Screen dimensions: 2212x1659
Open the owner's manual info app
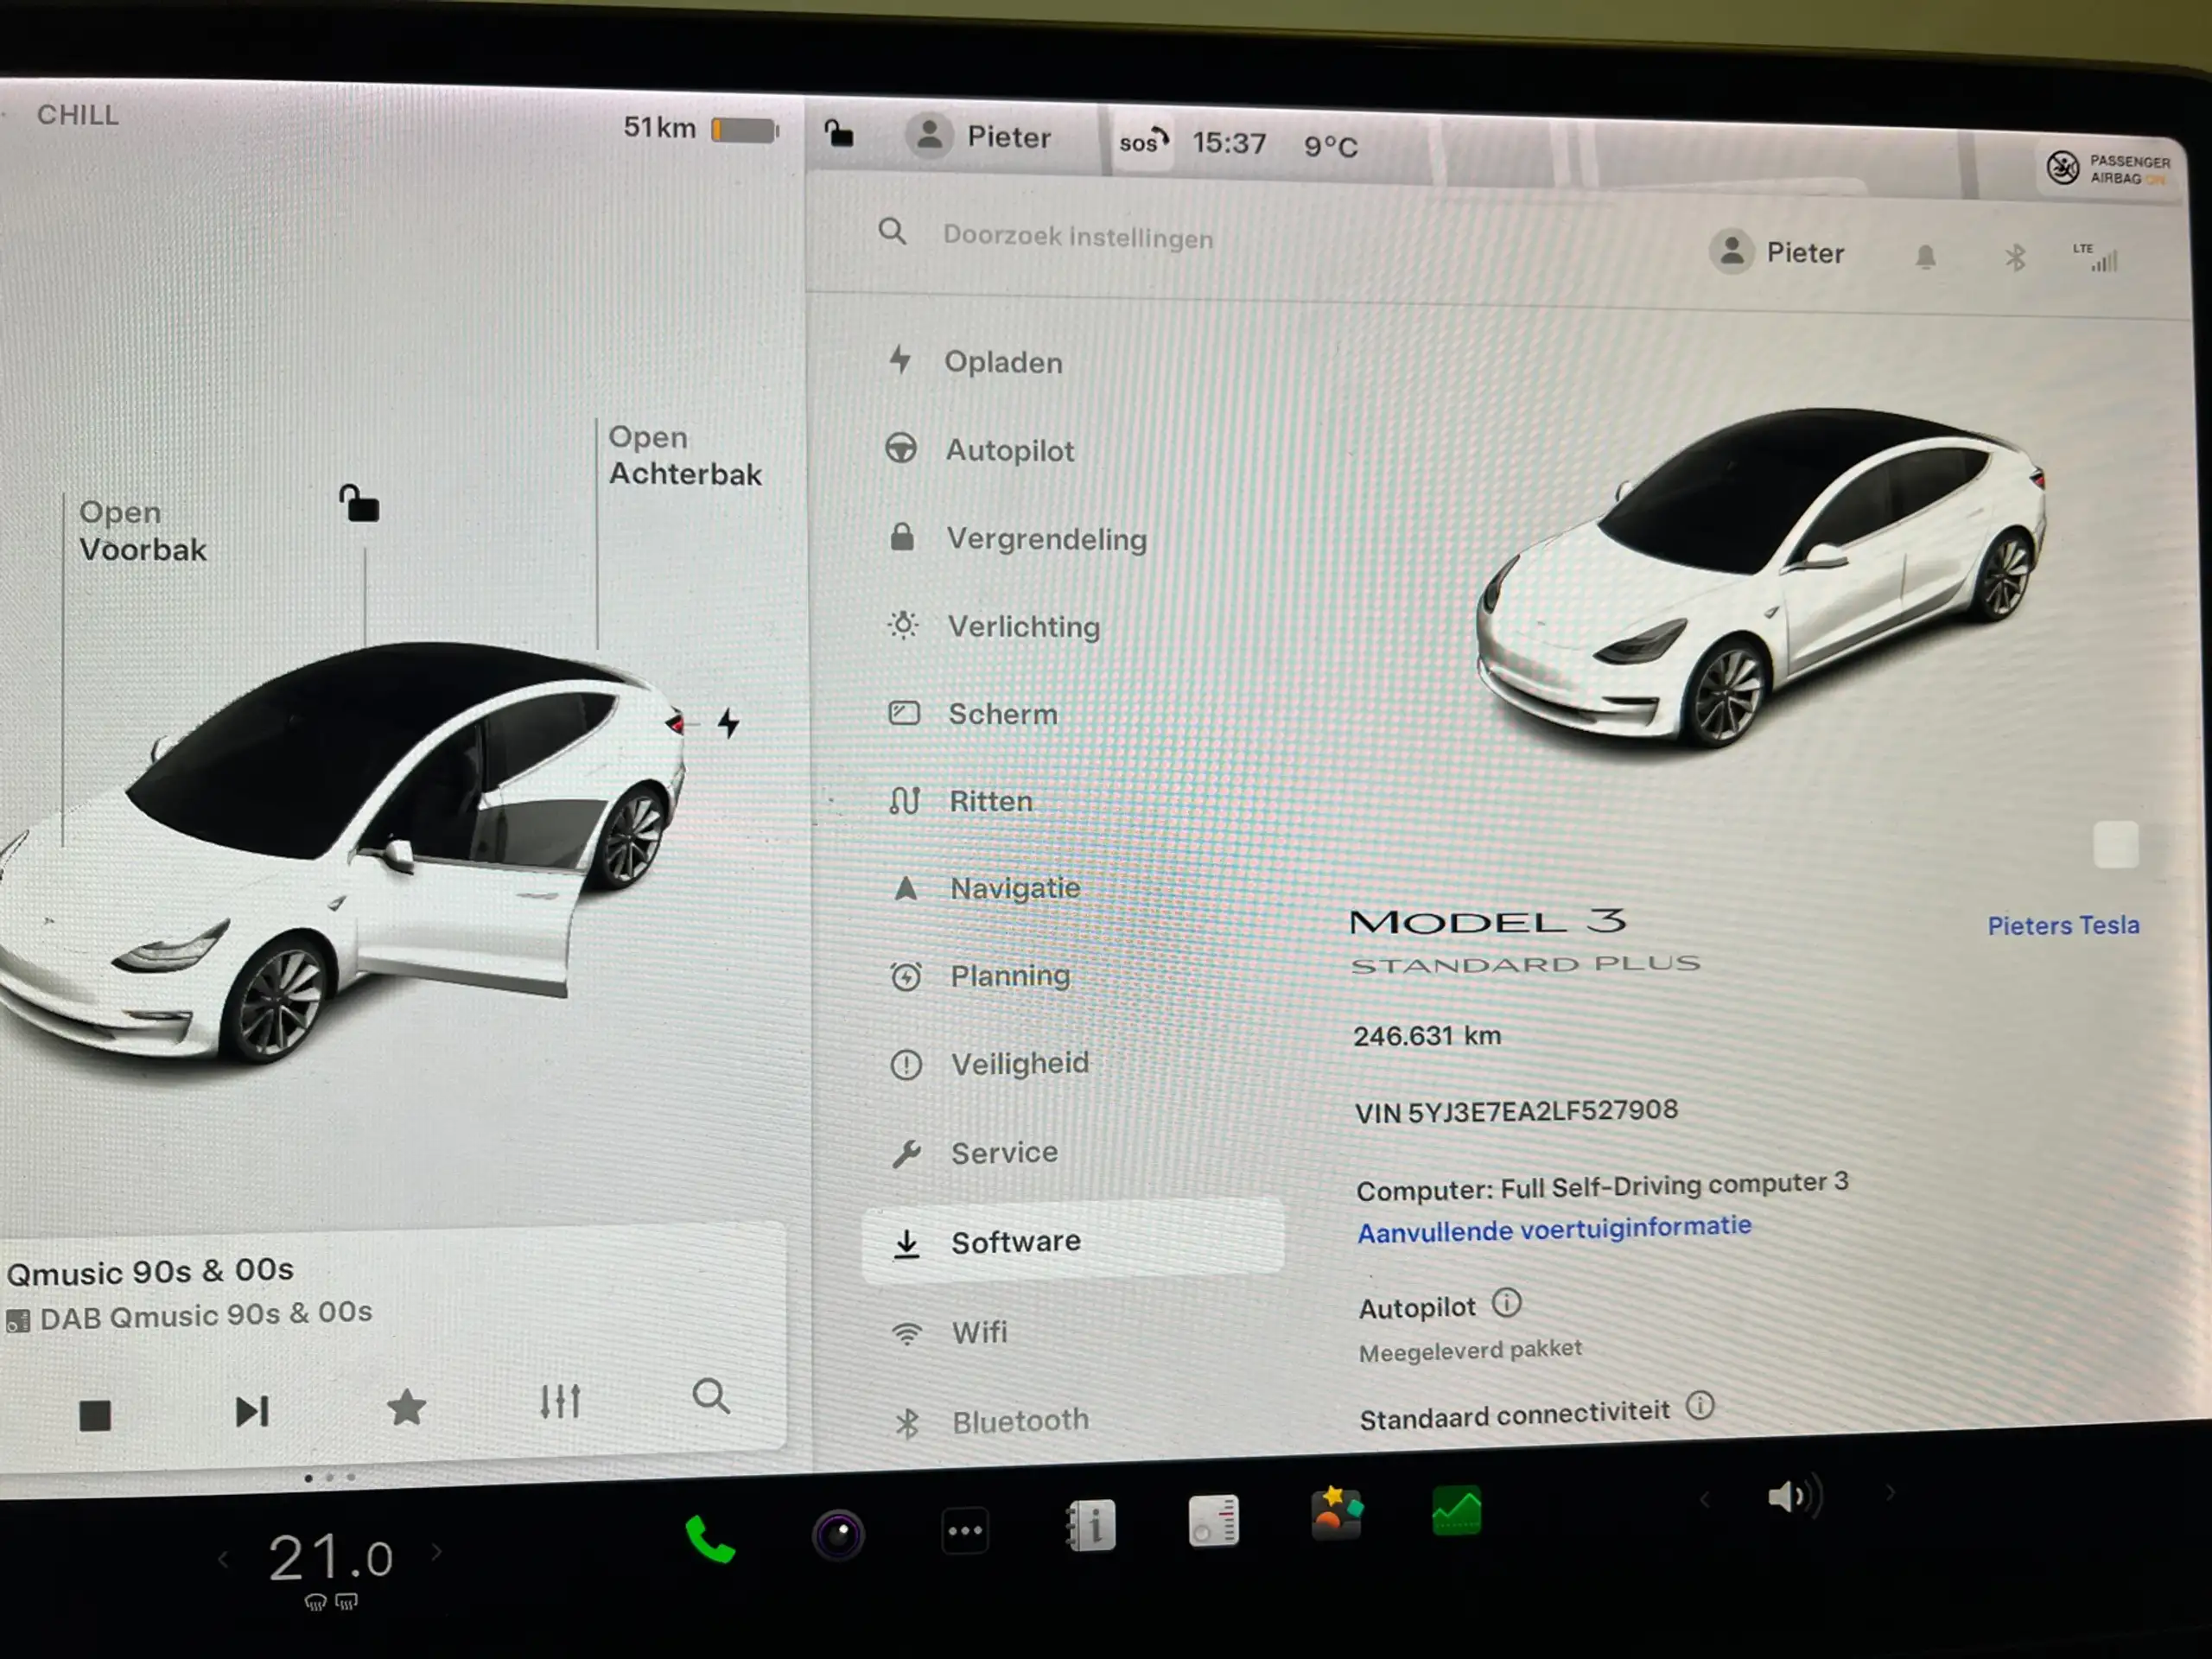1090,1525
